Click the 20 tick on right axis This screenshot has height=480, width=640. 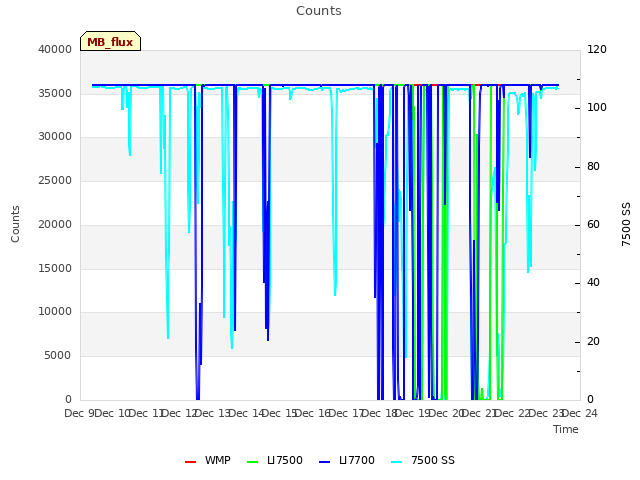(593, 341)
